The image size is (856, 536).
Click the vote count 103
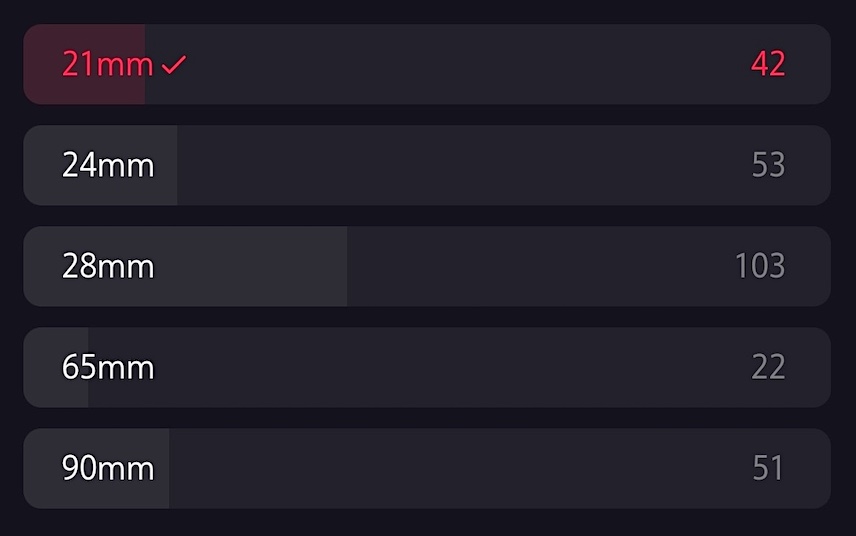(x=759, y=266)
